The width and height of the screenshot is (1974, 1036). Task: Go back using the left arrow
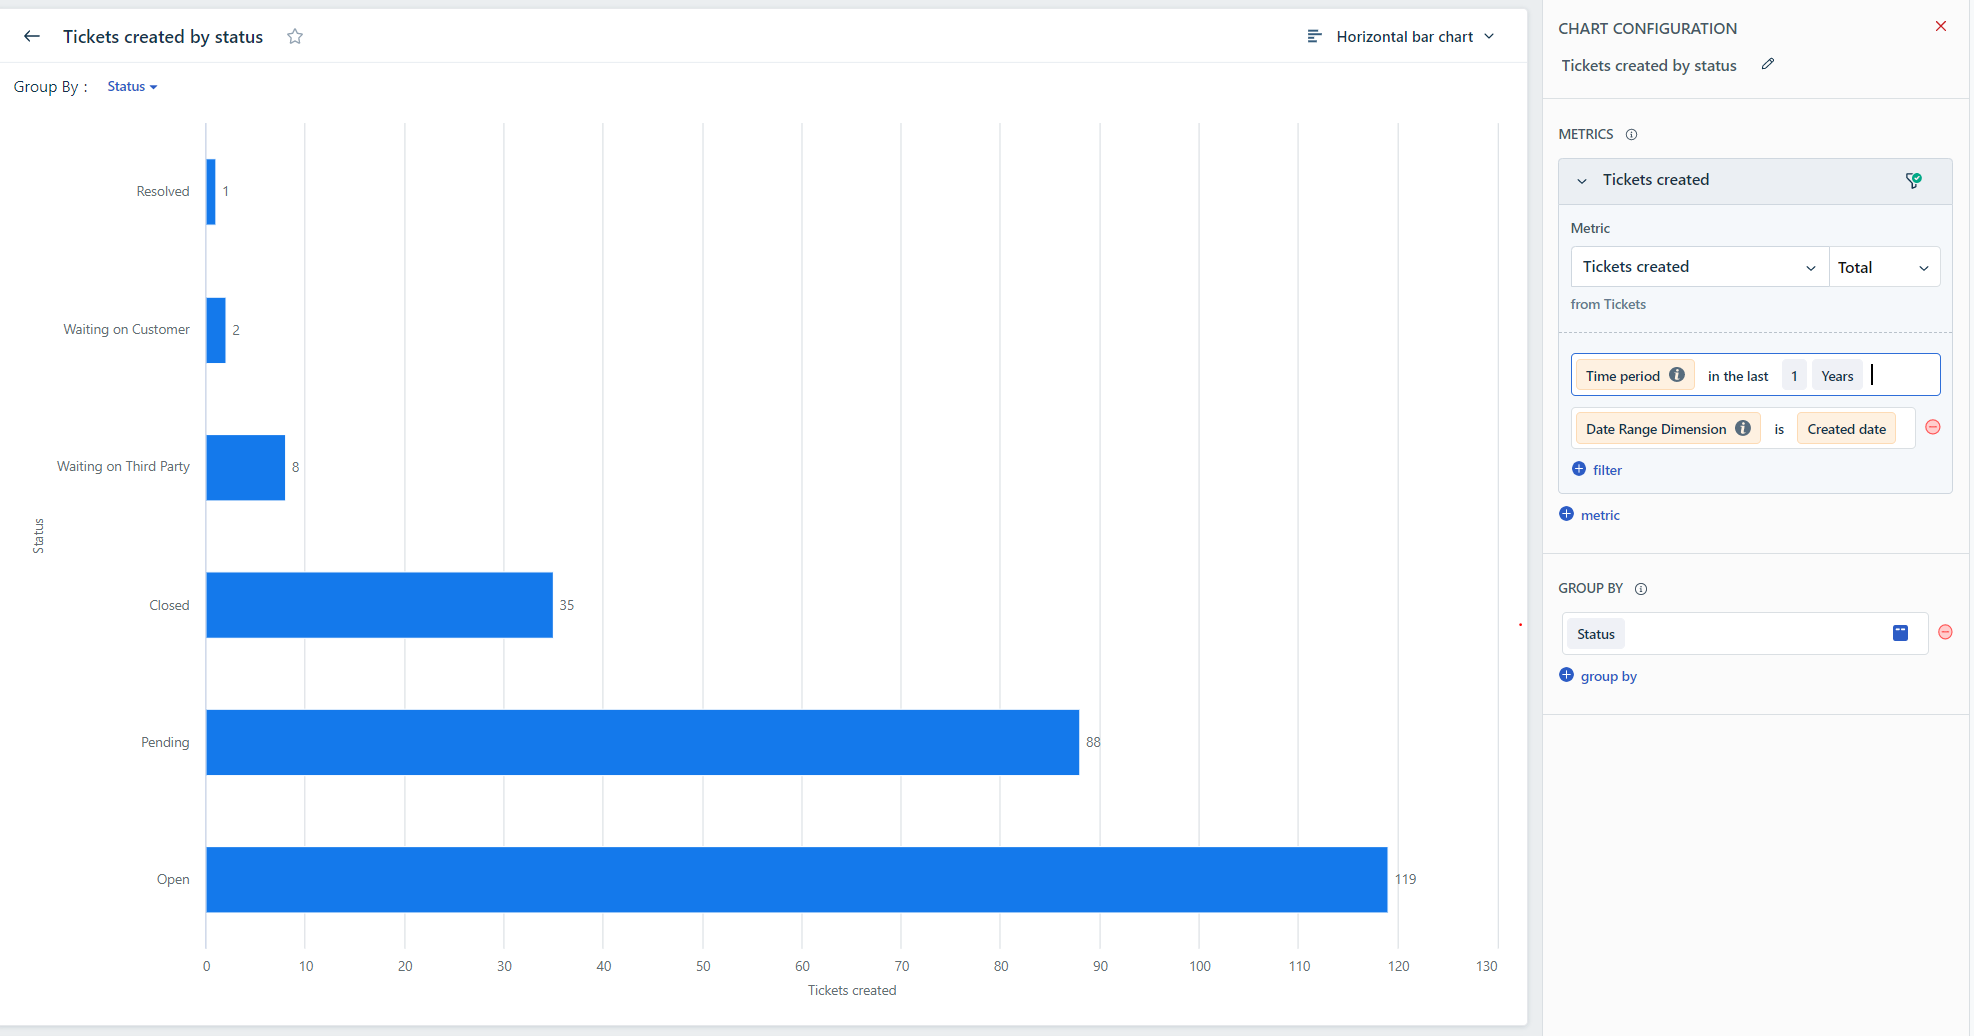point(32,37)
